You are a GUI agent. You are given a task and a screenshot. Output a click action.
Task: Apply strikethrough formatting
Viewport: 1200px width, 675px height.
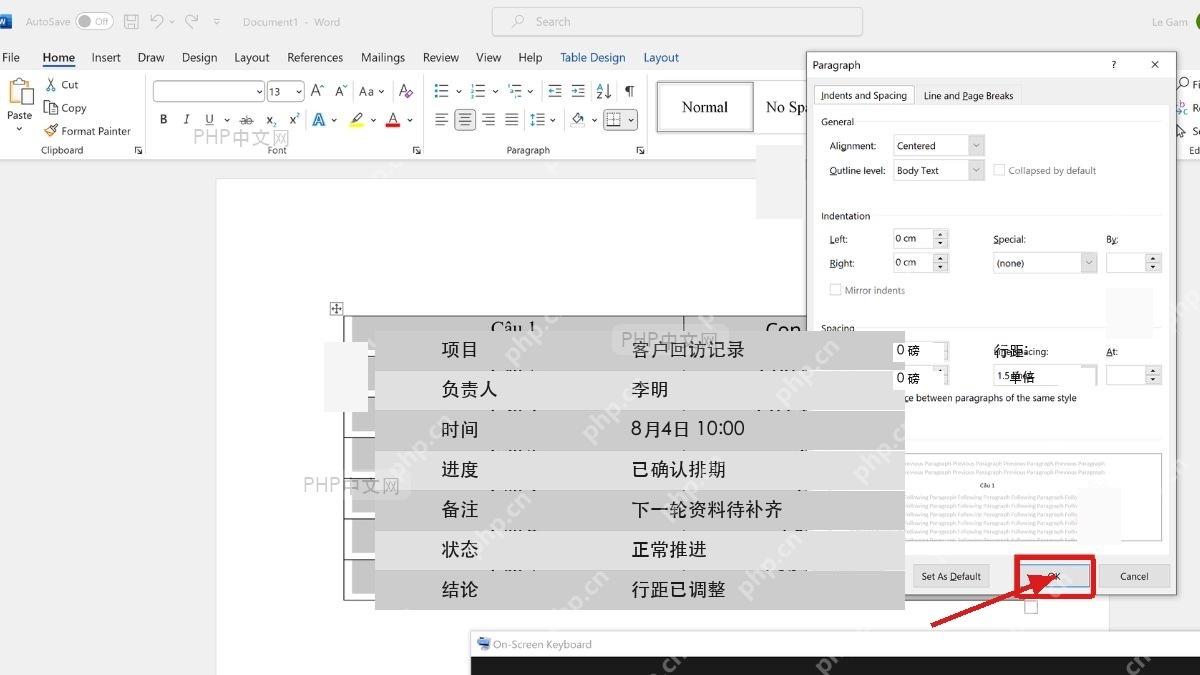tap(246, 120)
